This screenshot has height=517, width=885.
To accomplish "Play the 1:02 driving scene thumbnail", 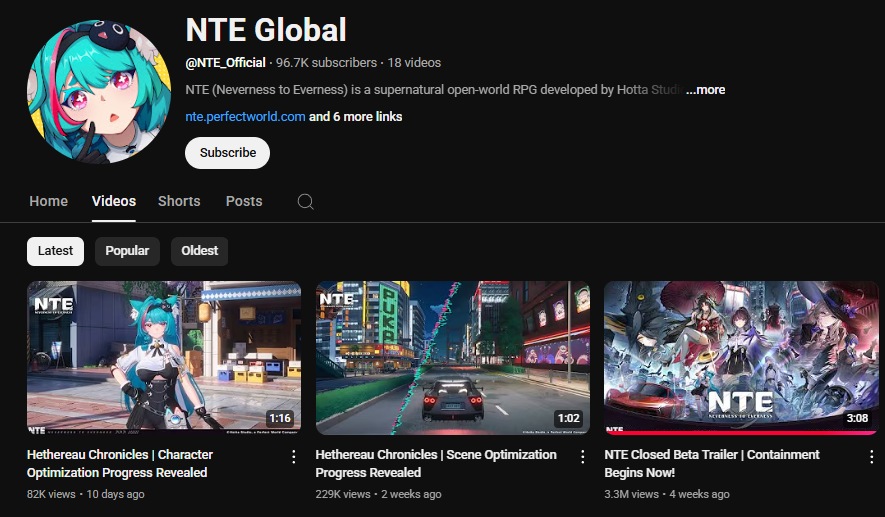I will tap(453, 358).
